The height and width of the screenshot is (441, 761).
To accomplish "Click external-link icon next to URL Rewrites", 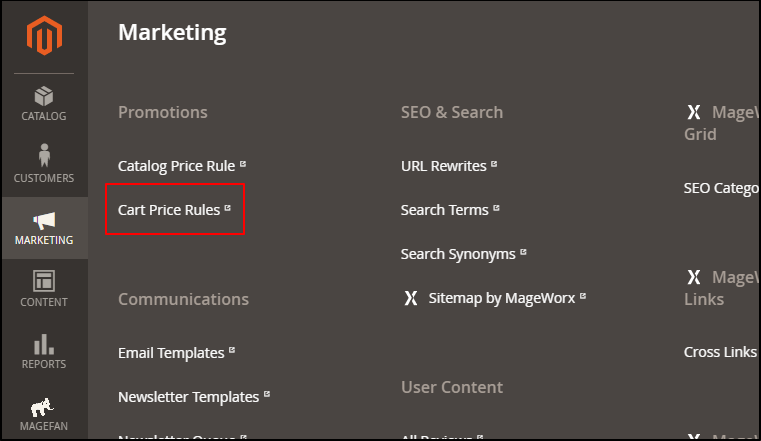I will coord(494,164).
